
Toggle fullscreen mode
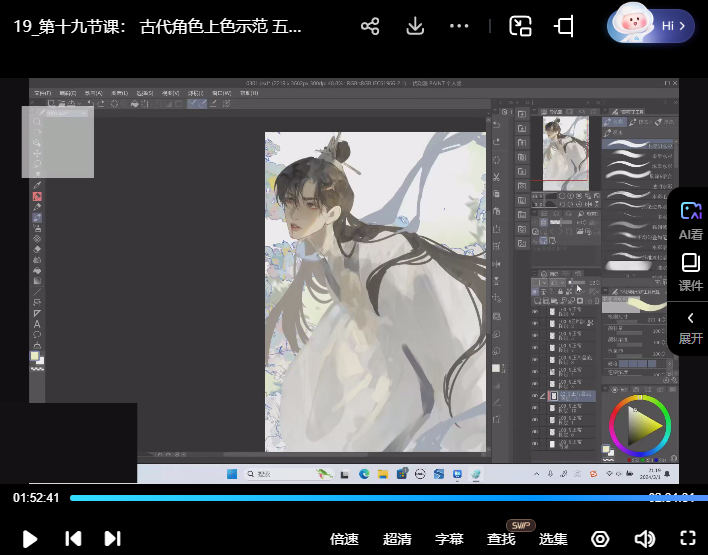point(687,539)
